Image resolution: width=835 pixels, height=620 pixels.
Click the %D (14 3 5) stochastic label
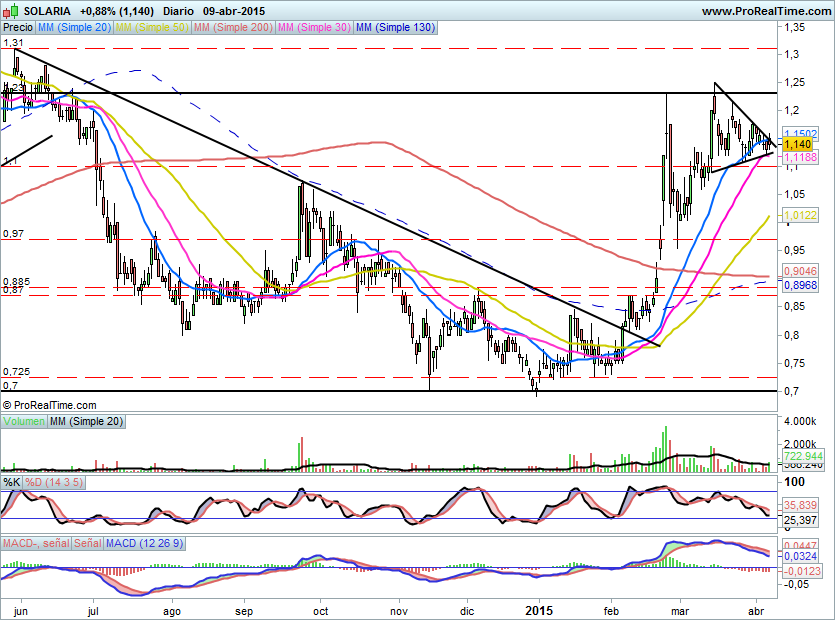point(54,482)
